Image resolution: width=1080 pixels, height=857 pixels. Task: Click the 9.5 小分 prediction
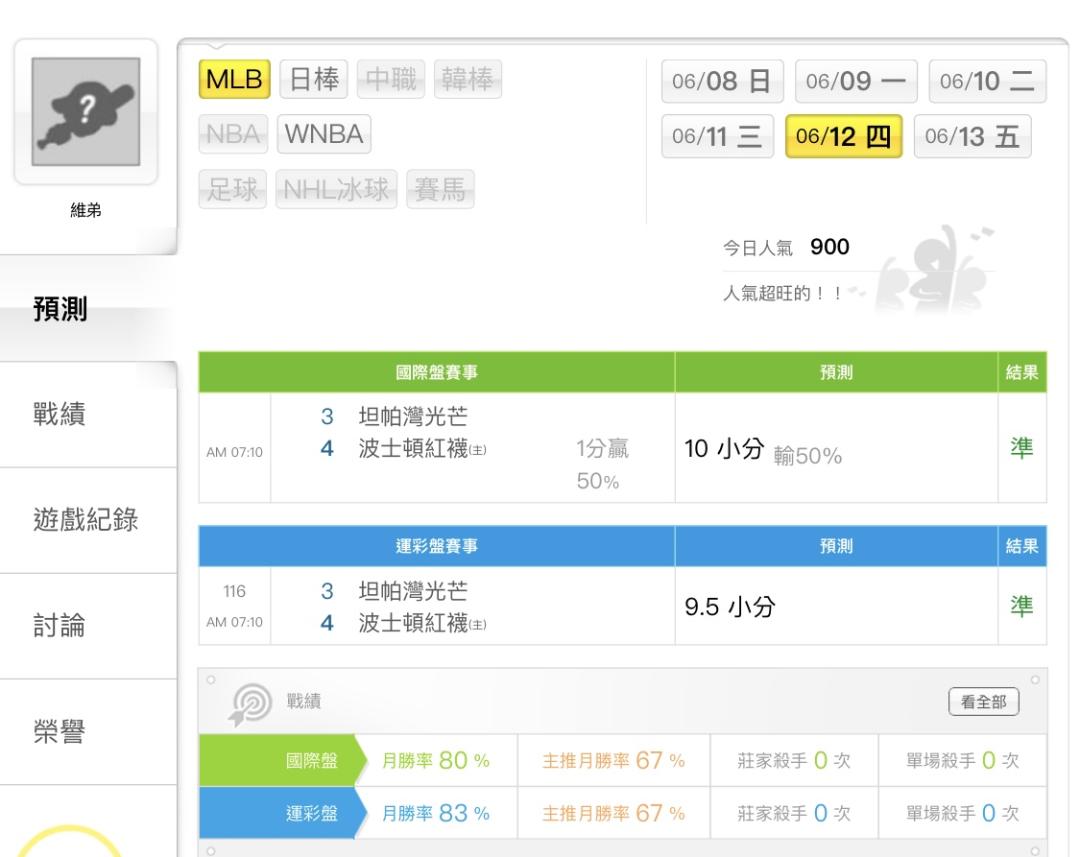point(730,607)
